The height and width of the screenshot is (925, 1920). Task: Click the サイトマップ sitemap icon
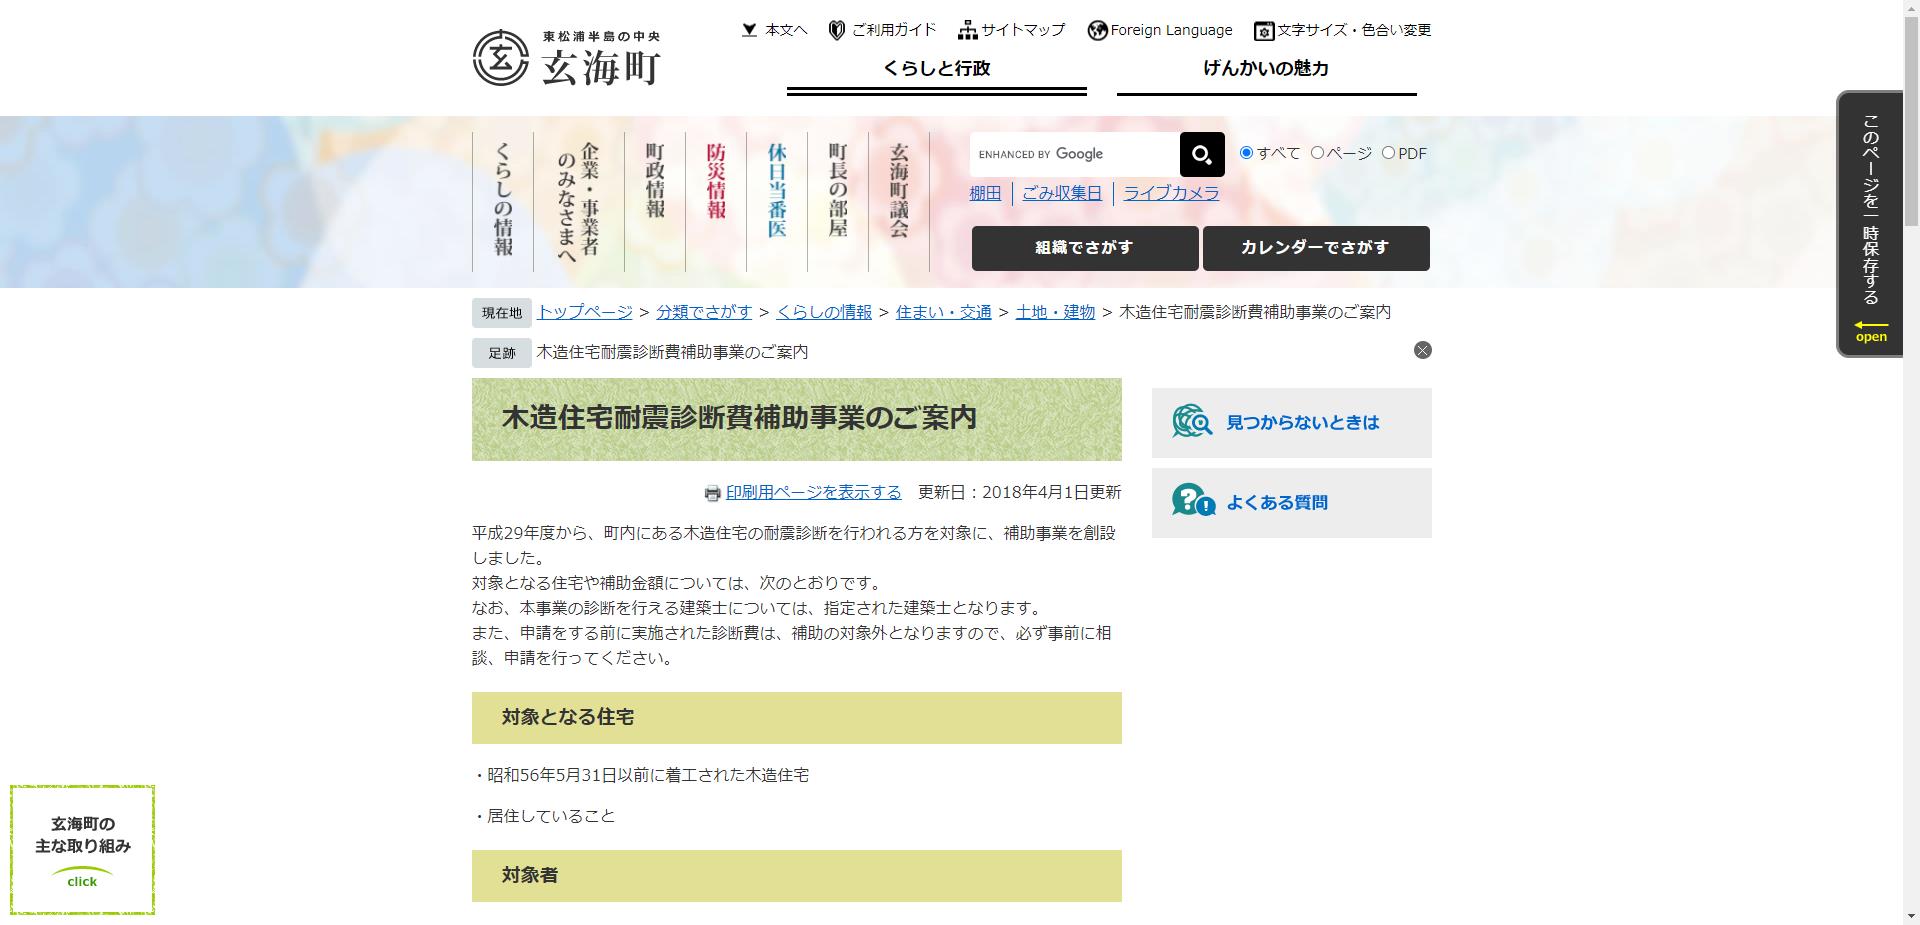tap(967, 30)
